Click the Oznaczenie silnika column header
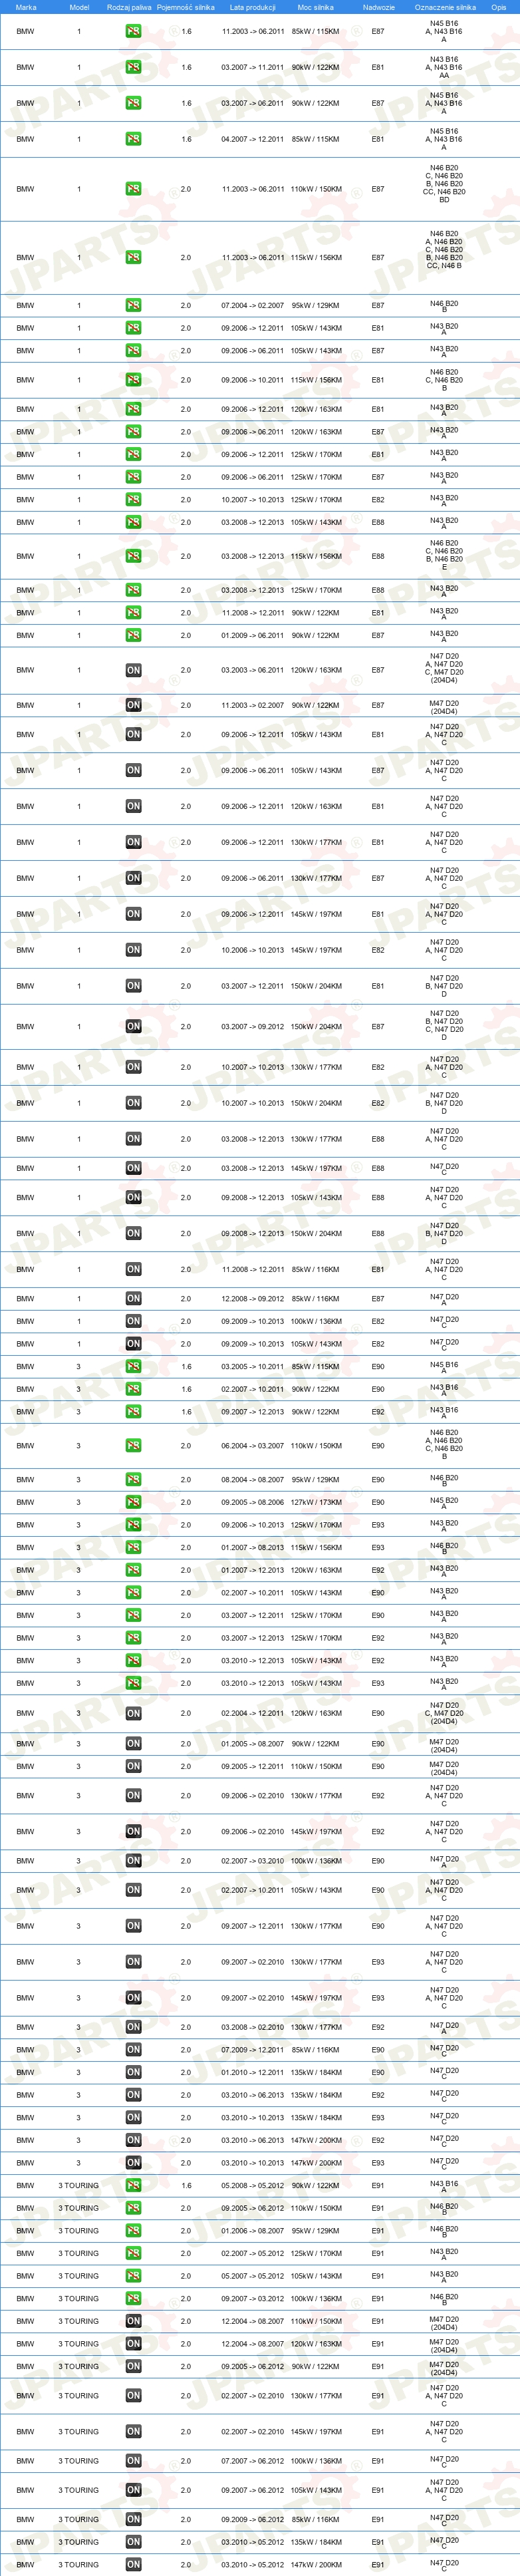This screenshot has height=2576, width=520. [445, 7]
